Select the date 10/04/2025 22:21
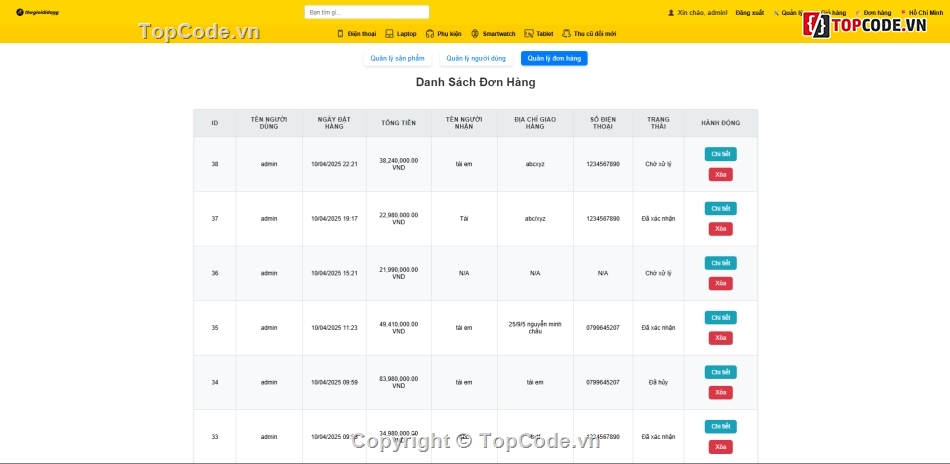The height and width of the screenshot is (464, 950). coord(334,164)
